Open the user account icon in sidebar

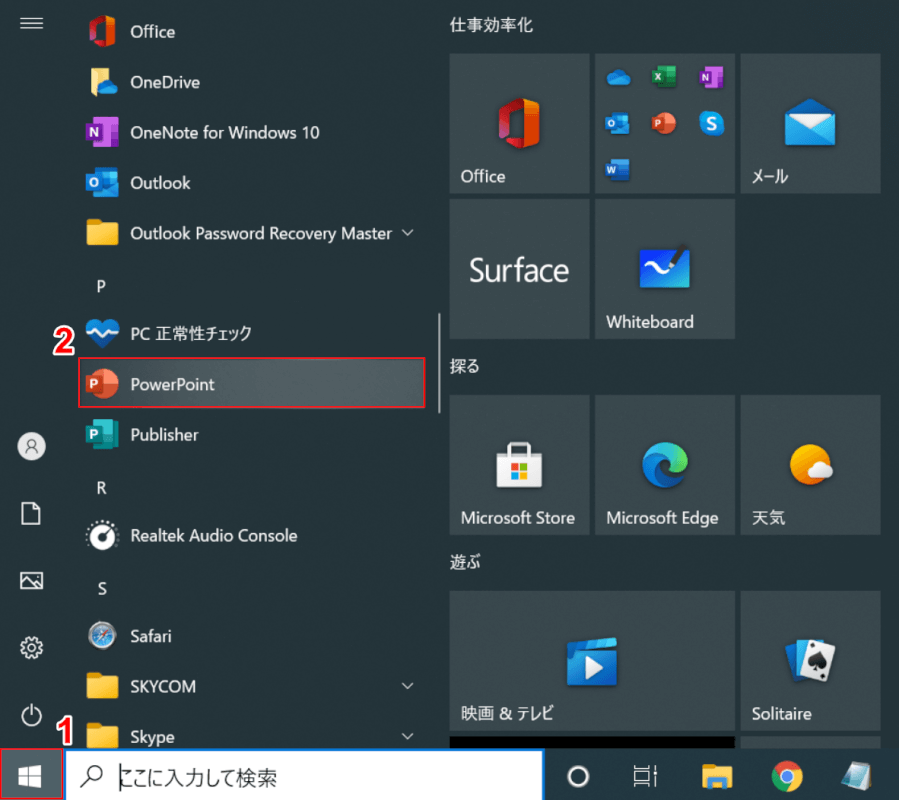click(32, 446)
